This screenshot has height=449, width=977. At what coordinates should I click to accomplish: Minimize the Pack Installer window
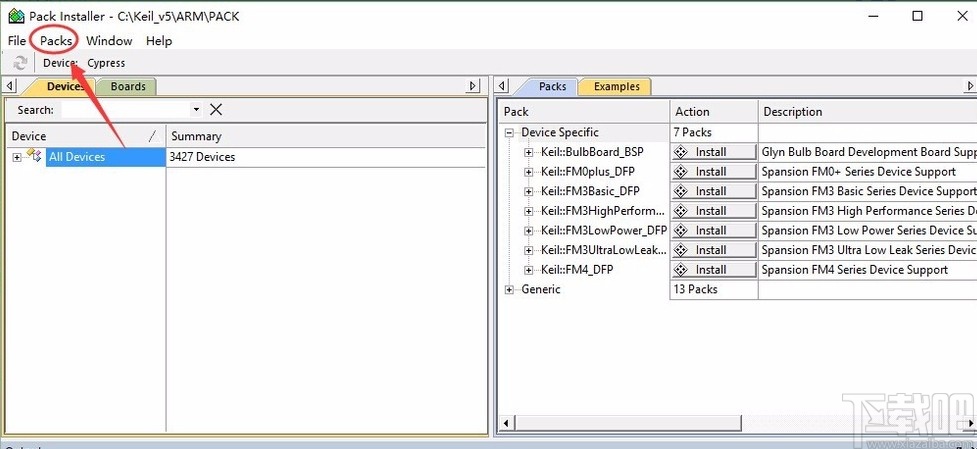(x=875, y=16)
